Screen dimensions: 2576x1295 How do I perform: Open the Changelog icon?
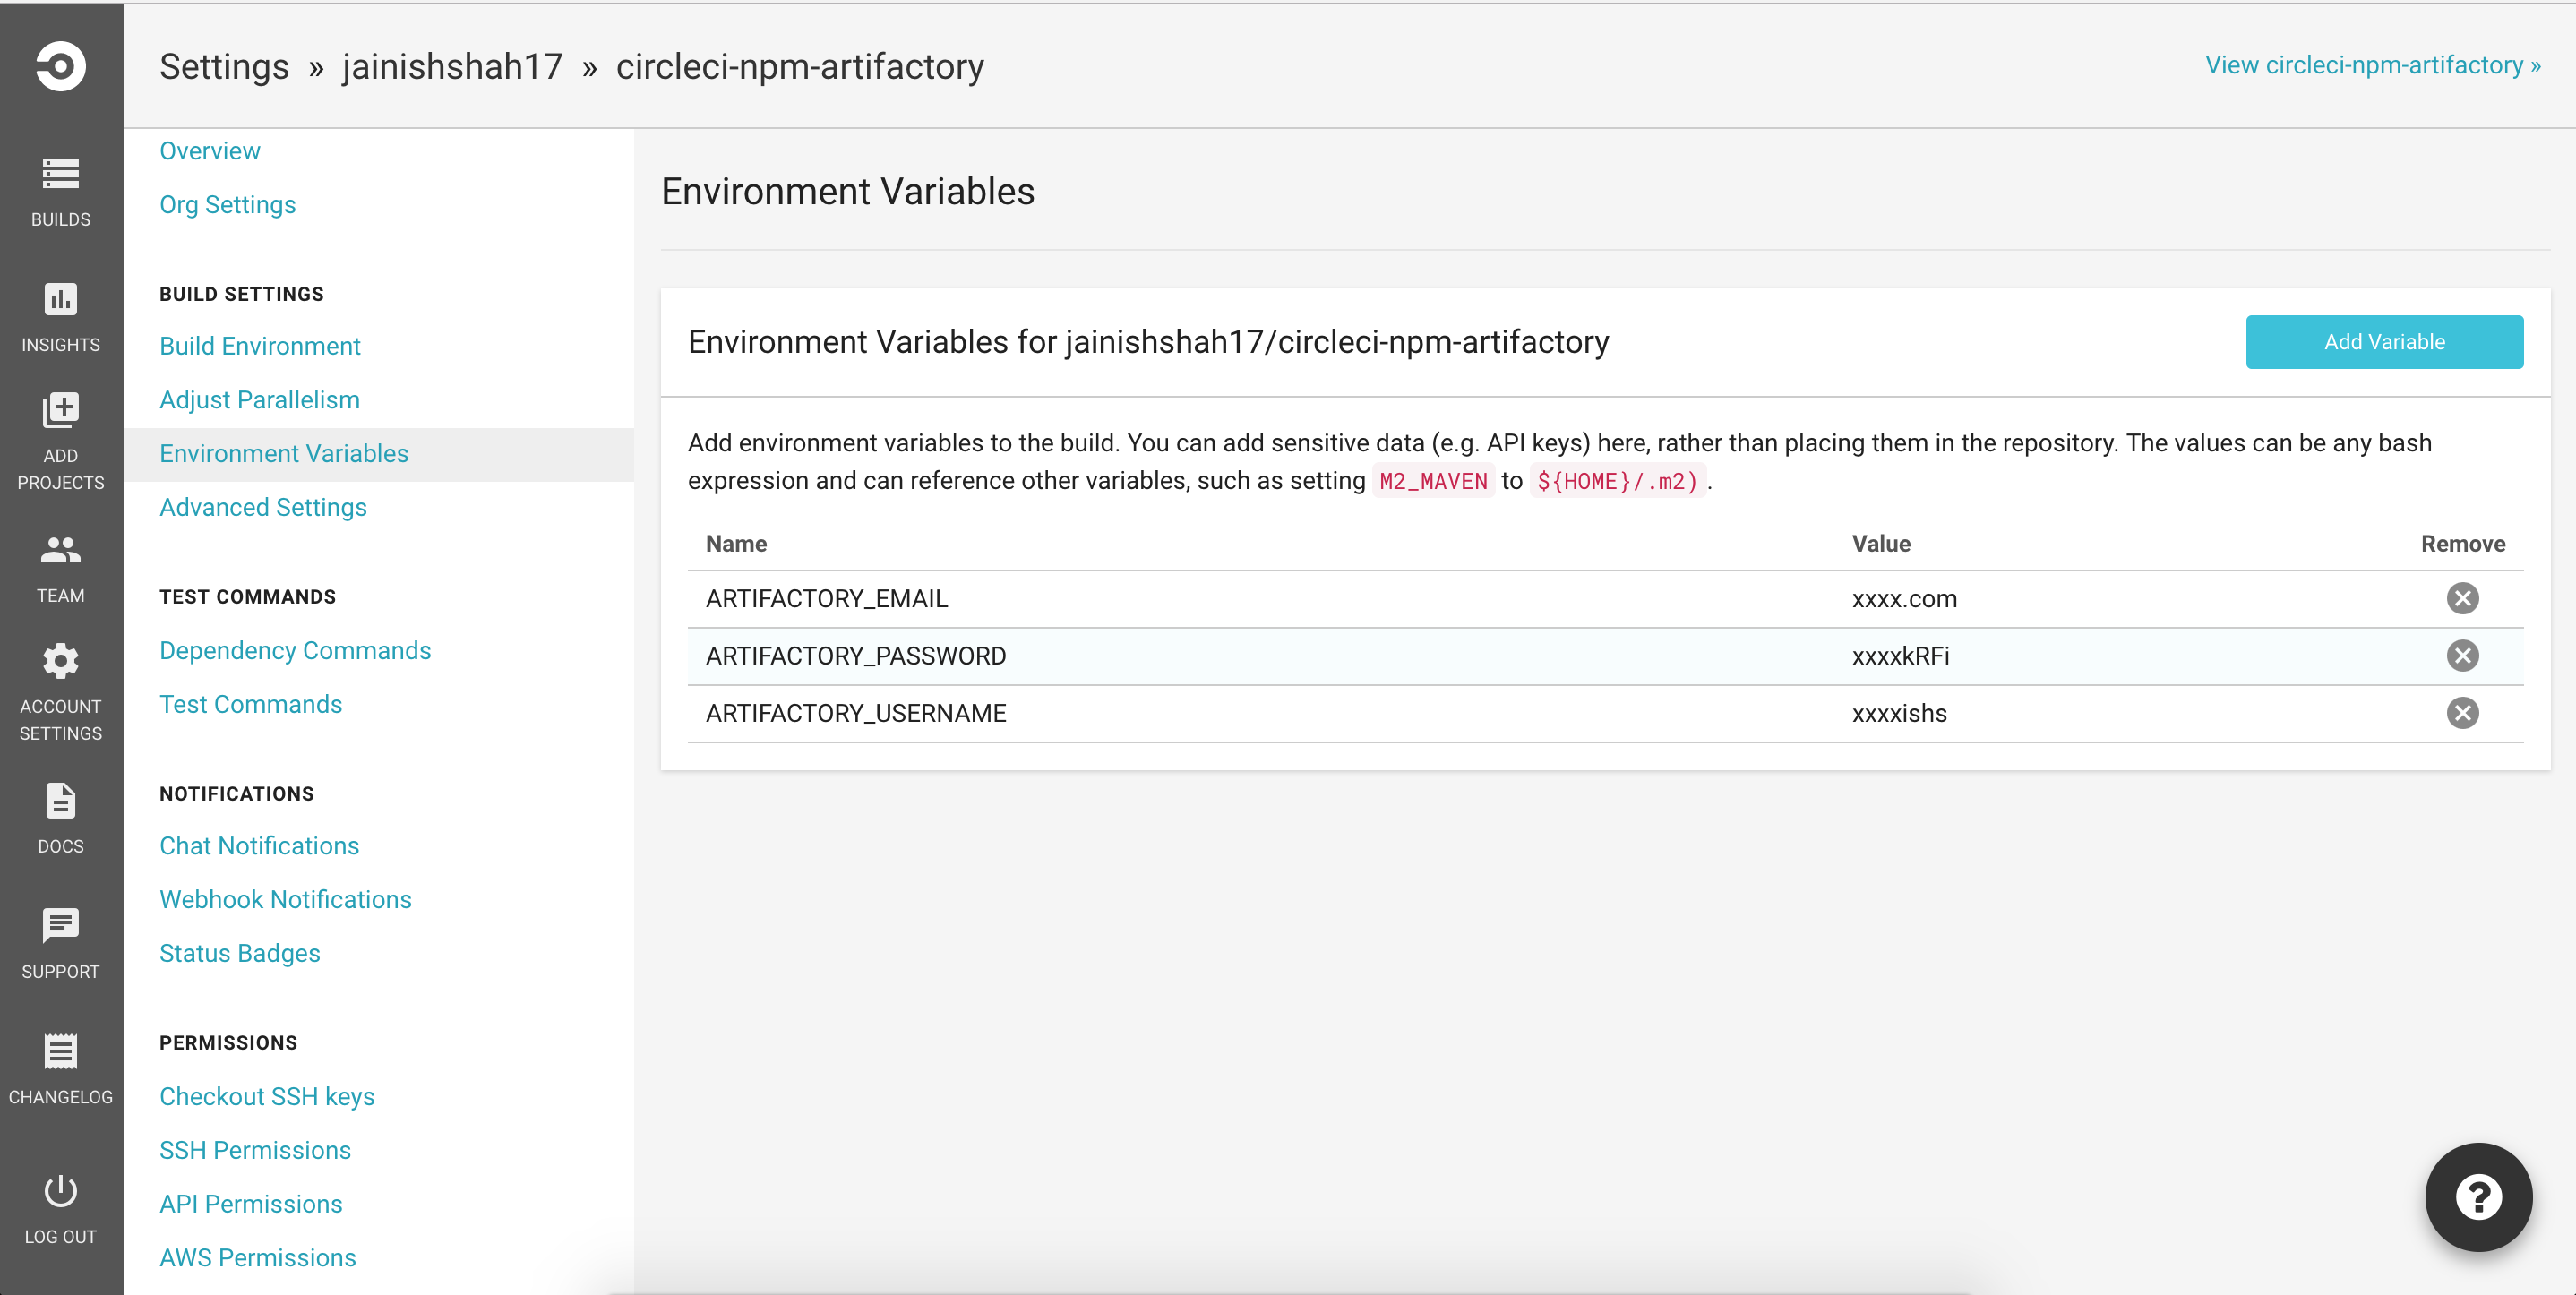(x=60, y=1051)
